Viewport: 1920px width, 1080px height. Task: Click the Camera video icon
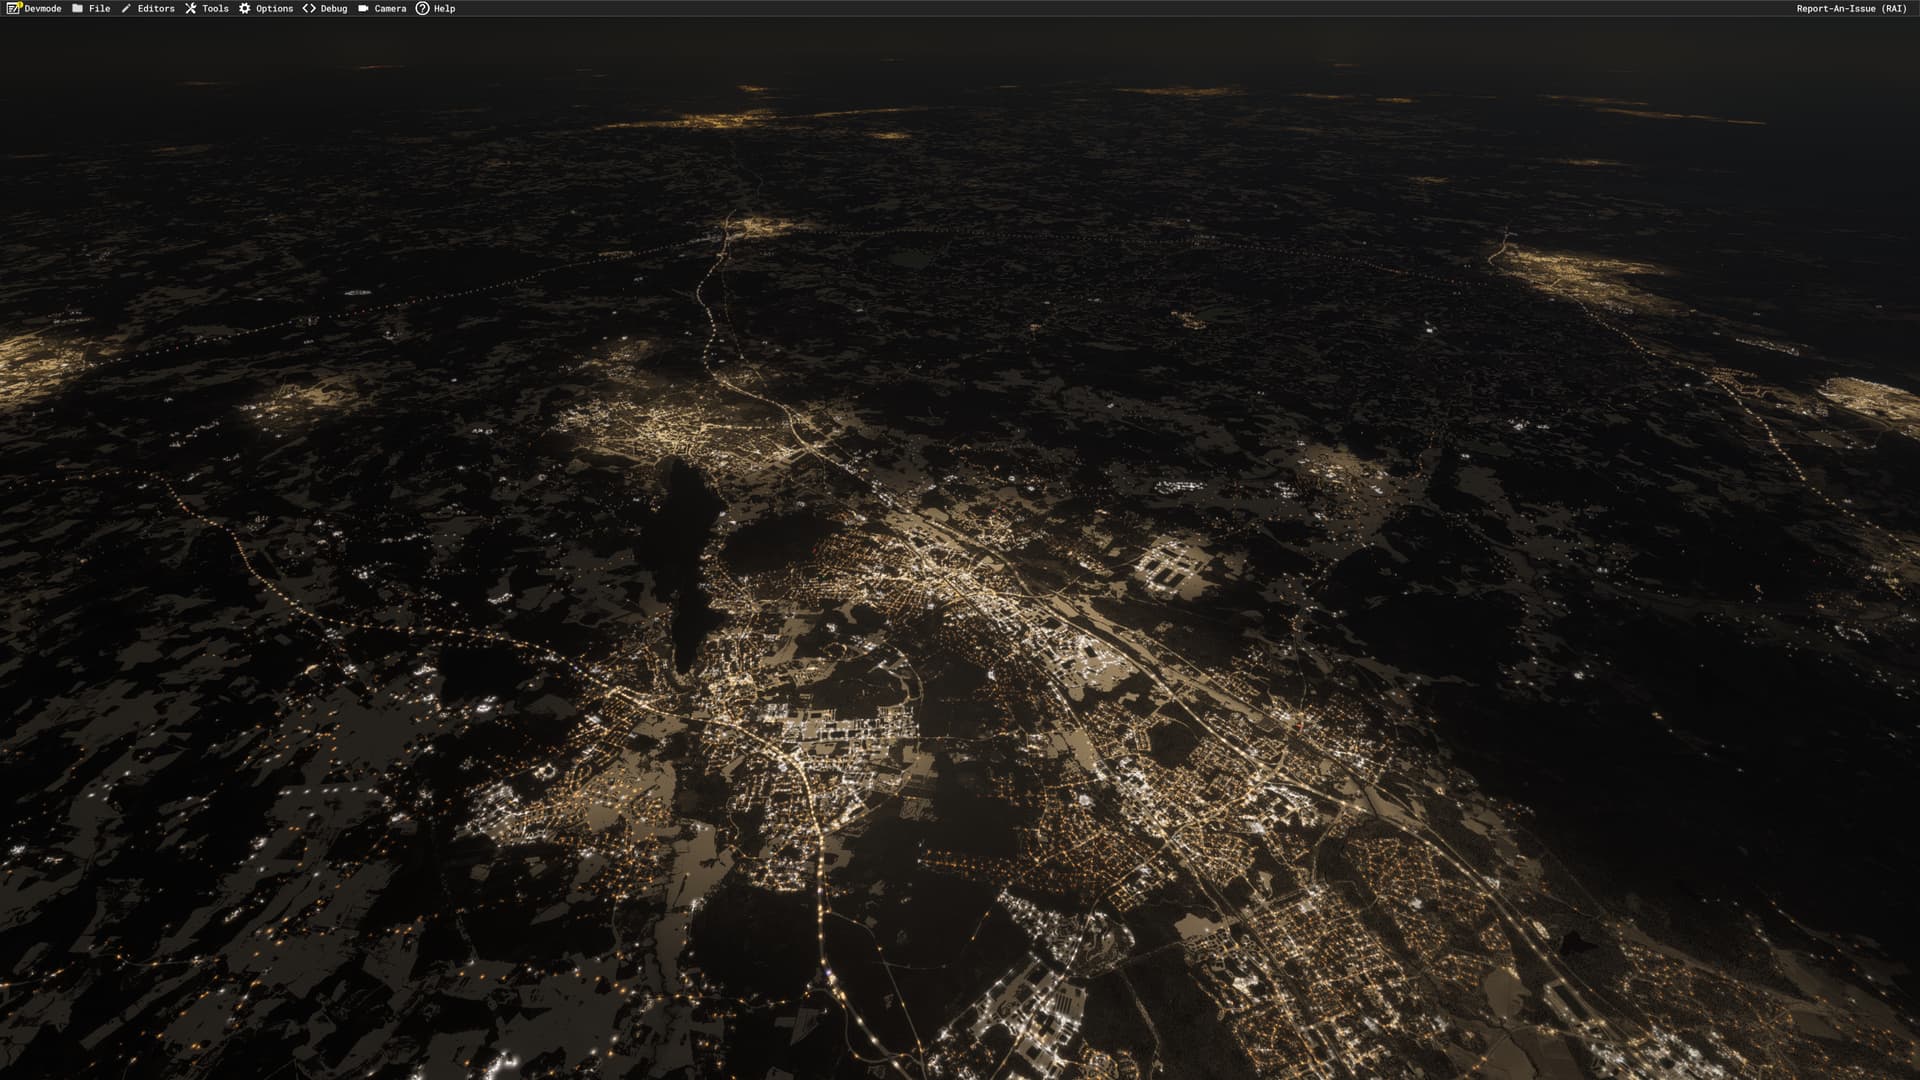363,8
